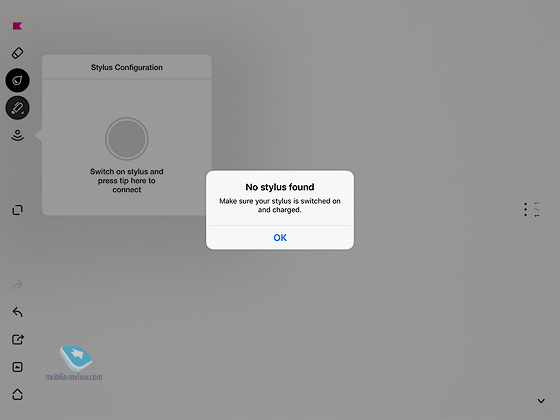
Task: Open the pages overview icon
Action: pyautogui.click(x=18, y=210)
